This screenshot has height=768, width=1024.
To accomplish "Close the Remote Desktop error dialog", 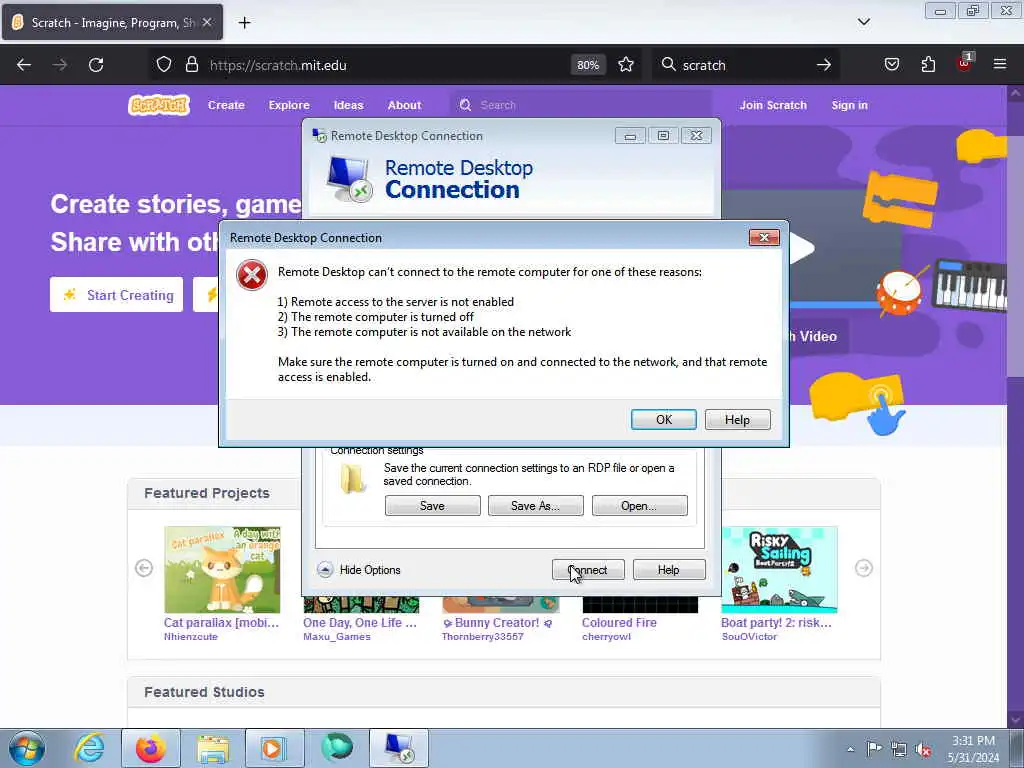I will tap(764, 237).
